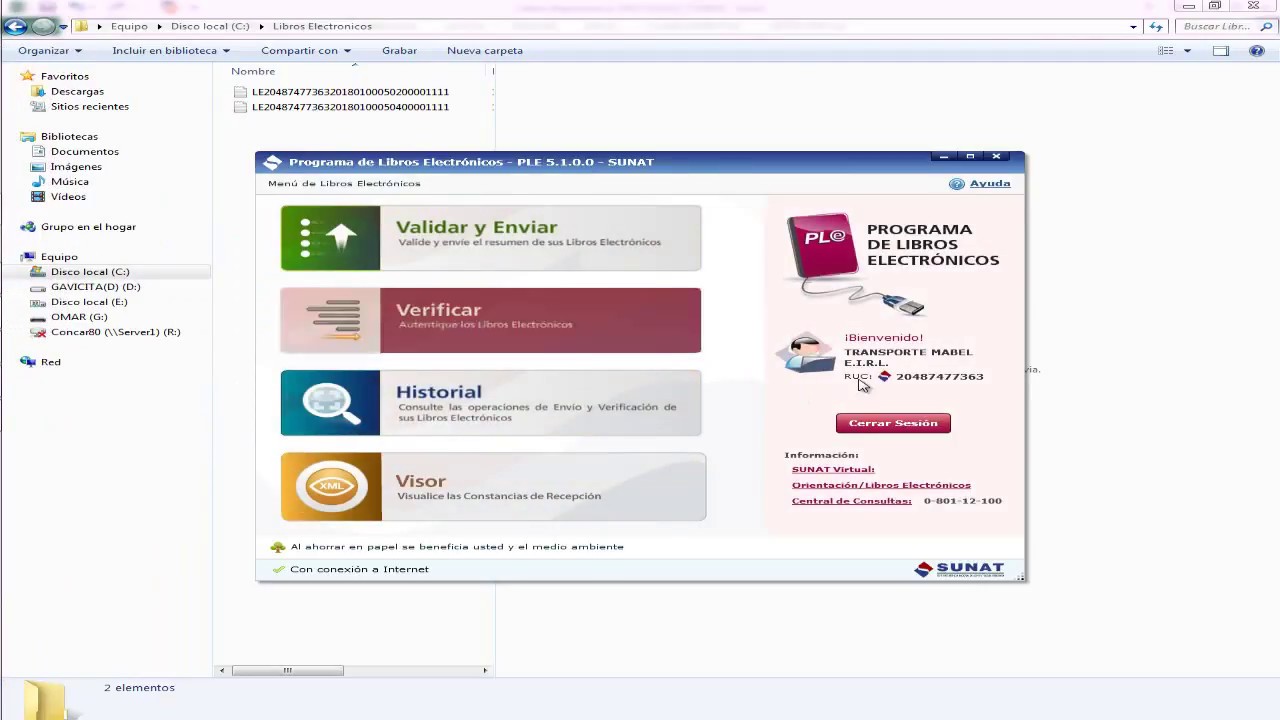The height and width of the screenshot is (720, 1280).
Task: Select the file ending in 50400001111
Action: click(350, 106)
